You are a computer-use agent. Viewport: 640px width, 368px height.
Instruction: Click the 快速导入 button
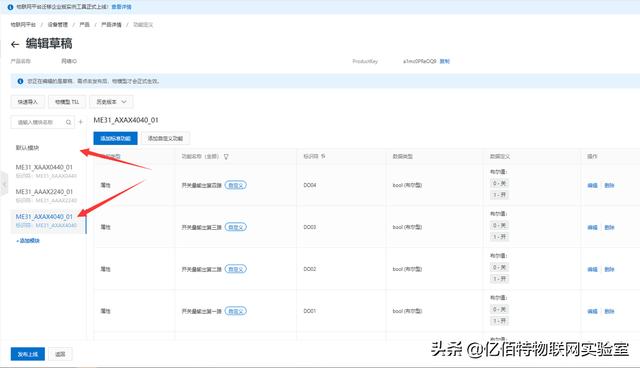point(27,102)
